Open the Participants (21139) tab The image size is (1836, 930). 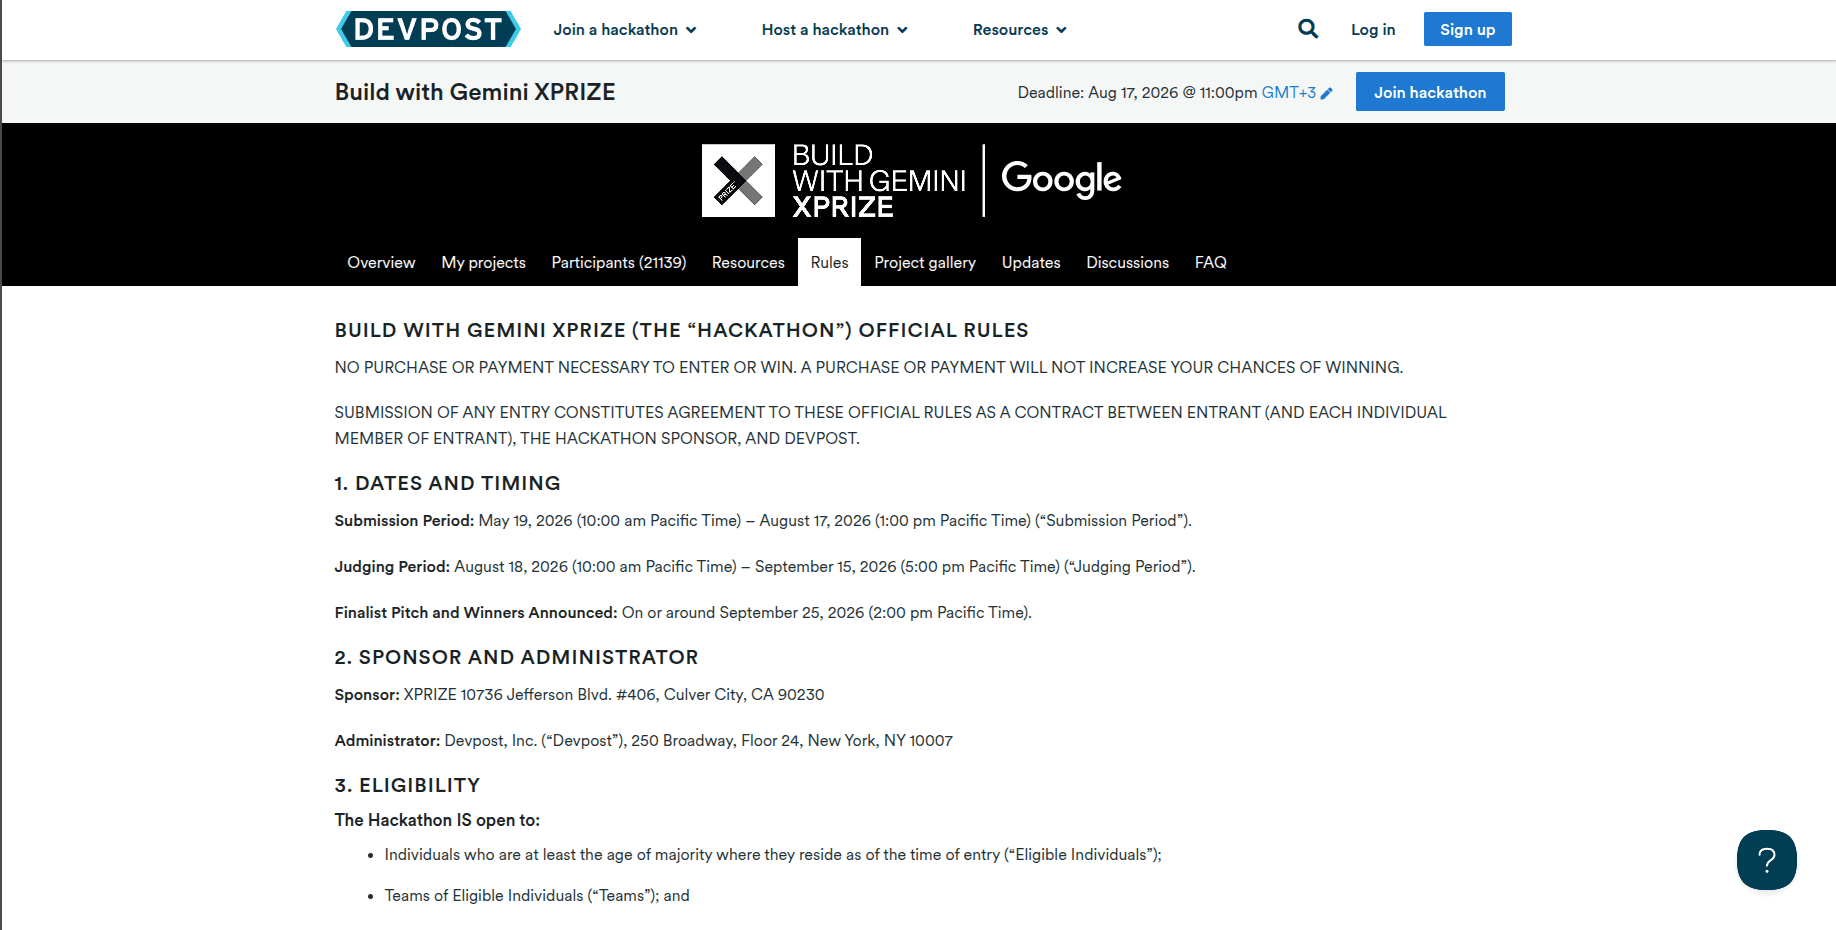click(x=619, y=262)
